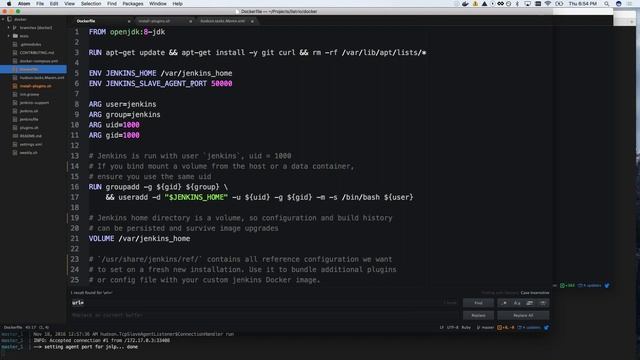The height and width of the screenshot is (360, 640).
Task: Open plugins.sh in the tree view
Action: (29, 128)
